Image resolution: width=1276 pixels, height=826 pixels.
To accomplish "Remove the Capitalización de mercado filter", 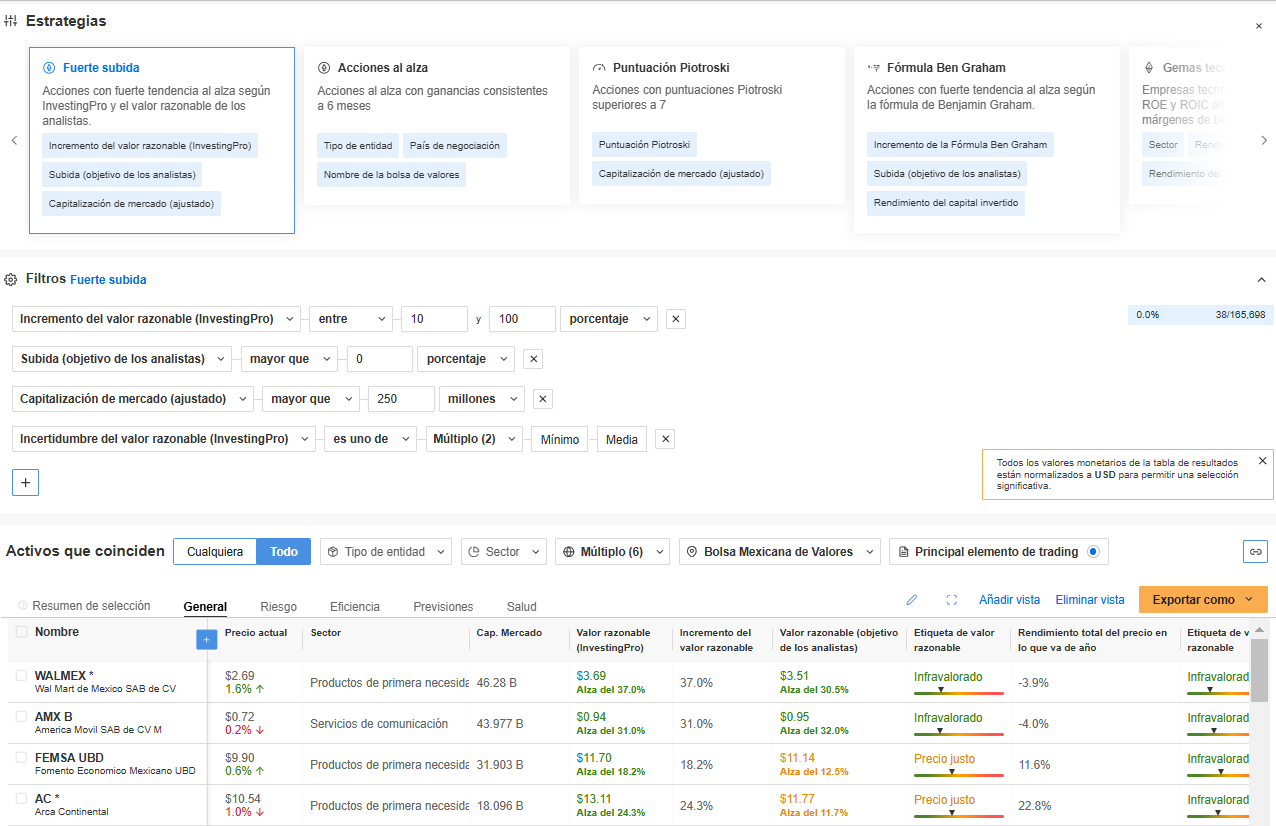I will click(543, 399).
